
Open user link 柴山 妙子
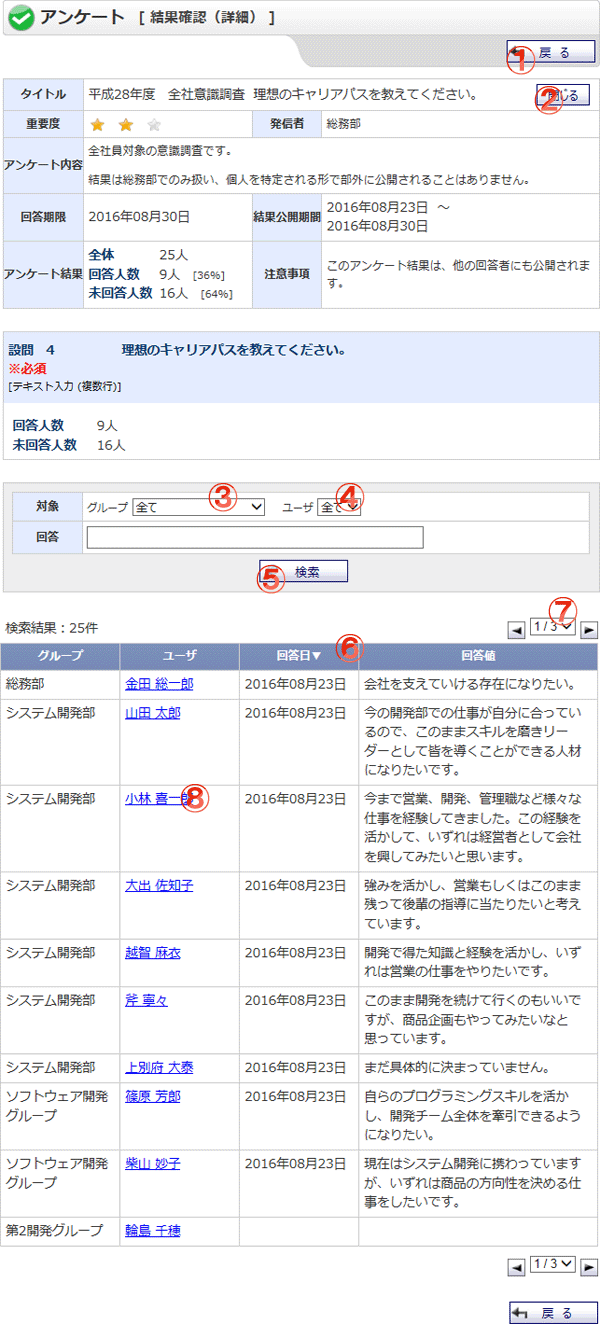[153, 1163]
